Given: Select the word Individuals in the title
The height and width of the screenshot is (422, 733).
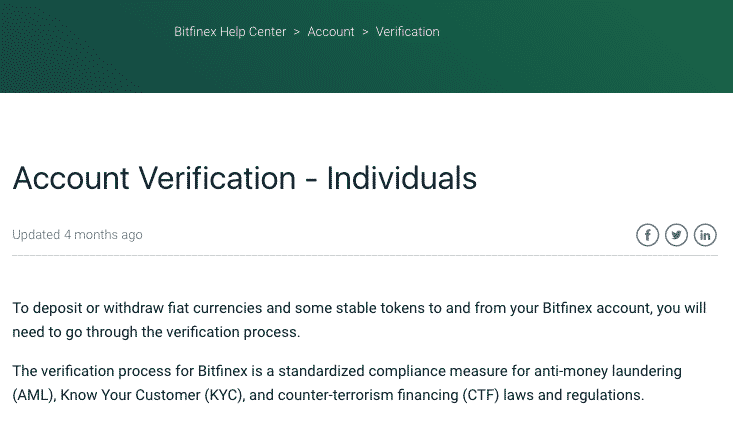Looking at the screenshot, I should pyautogui.click(x=402, y=178).
